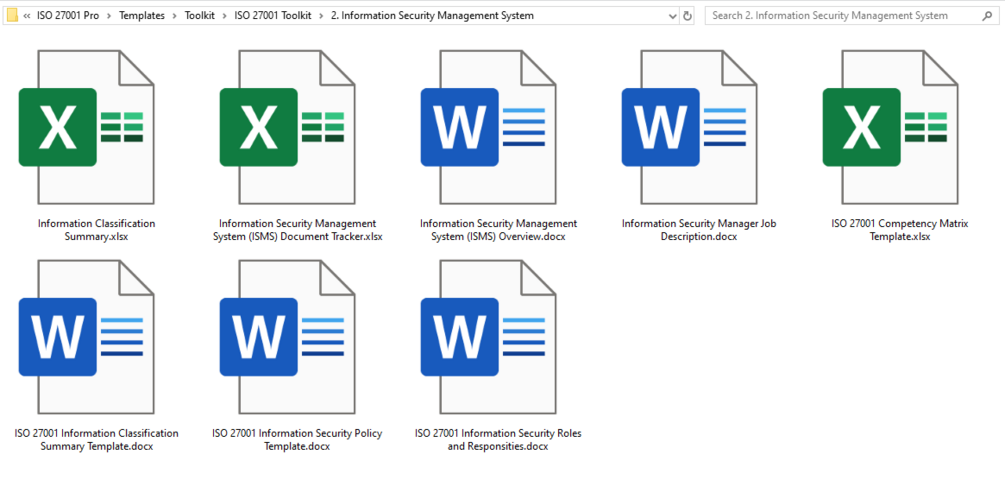Image resolution: width=1005 pixels, height=486 pixels.
Task: Select the ISMS Document Tracker.xlsx Excel icon
Action: coord(287,127)
